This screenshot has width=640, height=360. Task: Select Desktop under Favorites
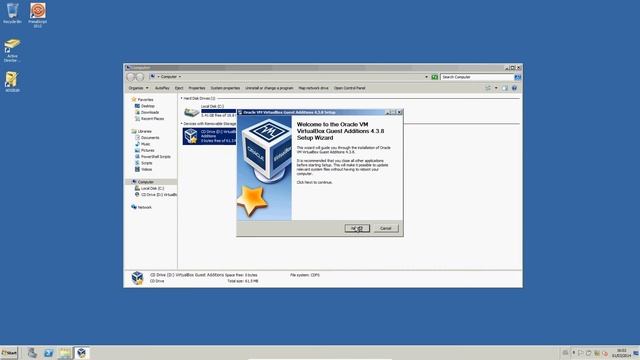(x=145, y=106)
